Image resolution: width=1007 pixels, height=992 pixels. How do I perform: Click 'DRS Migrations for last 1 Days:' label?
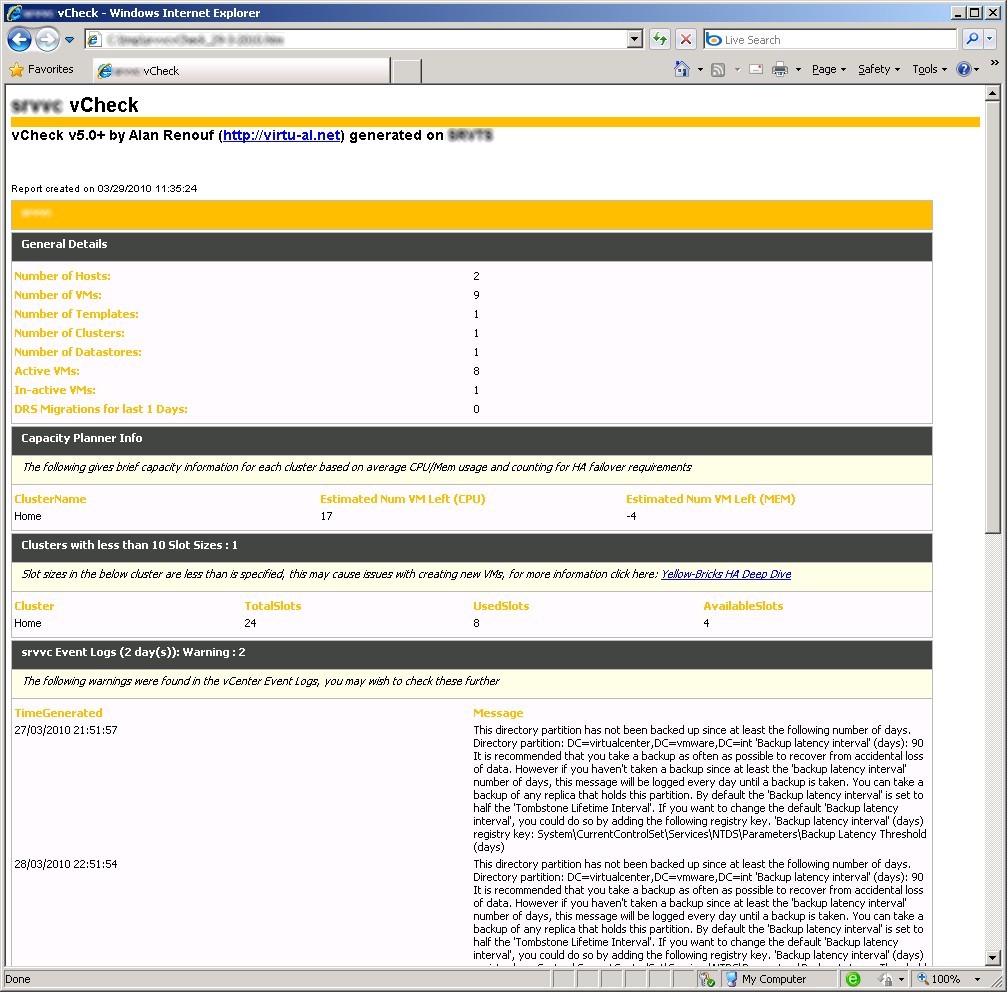(x=101, y=409)
